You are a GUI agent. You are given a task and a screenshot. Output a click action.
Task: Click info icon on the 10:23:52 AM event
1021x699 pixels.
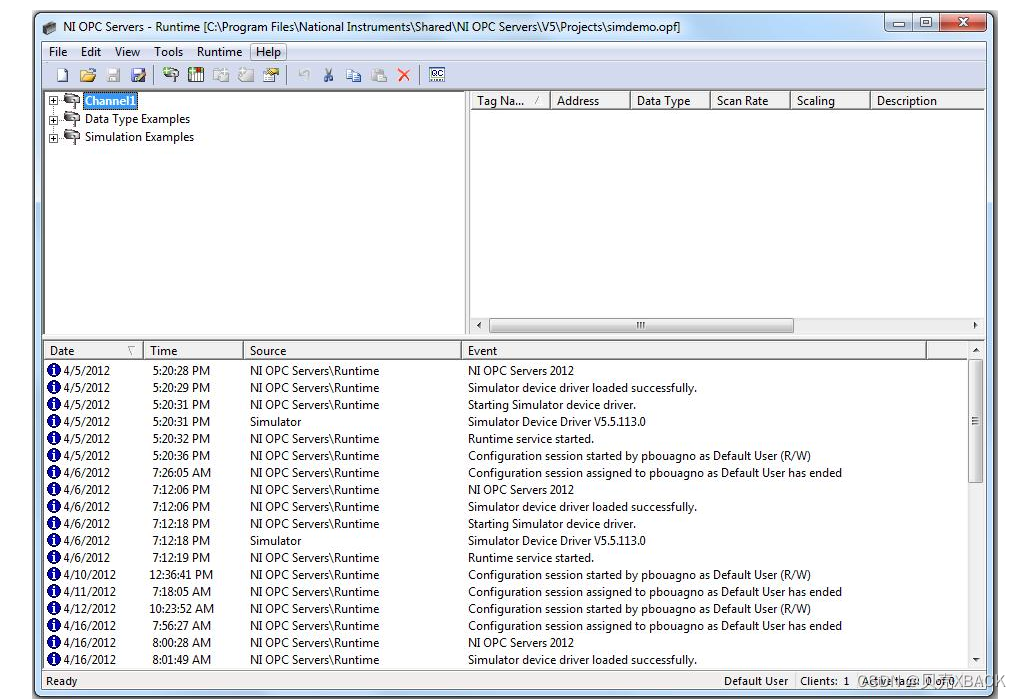coord(53,608)
